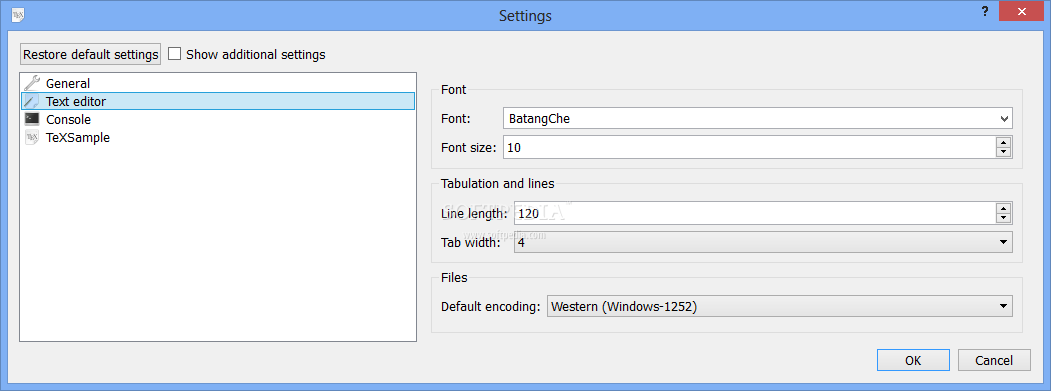Select the TeXSample settings category
1051x391 pixels.
pyautogui.click(x=218, y=137)
